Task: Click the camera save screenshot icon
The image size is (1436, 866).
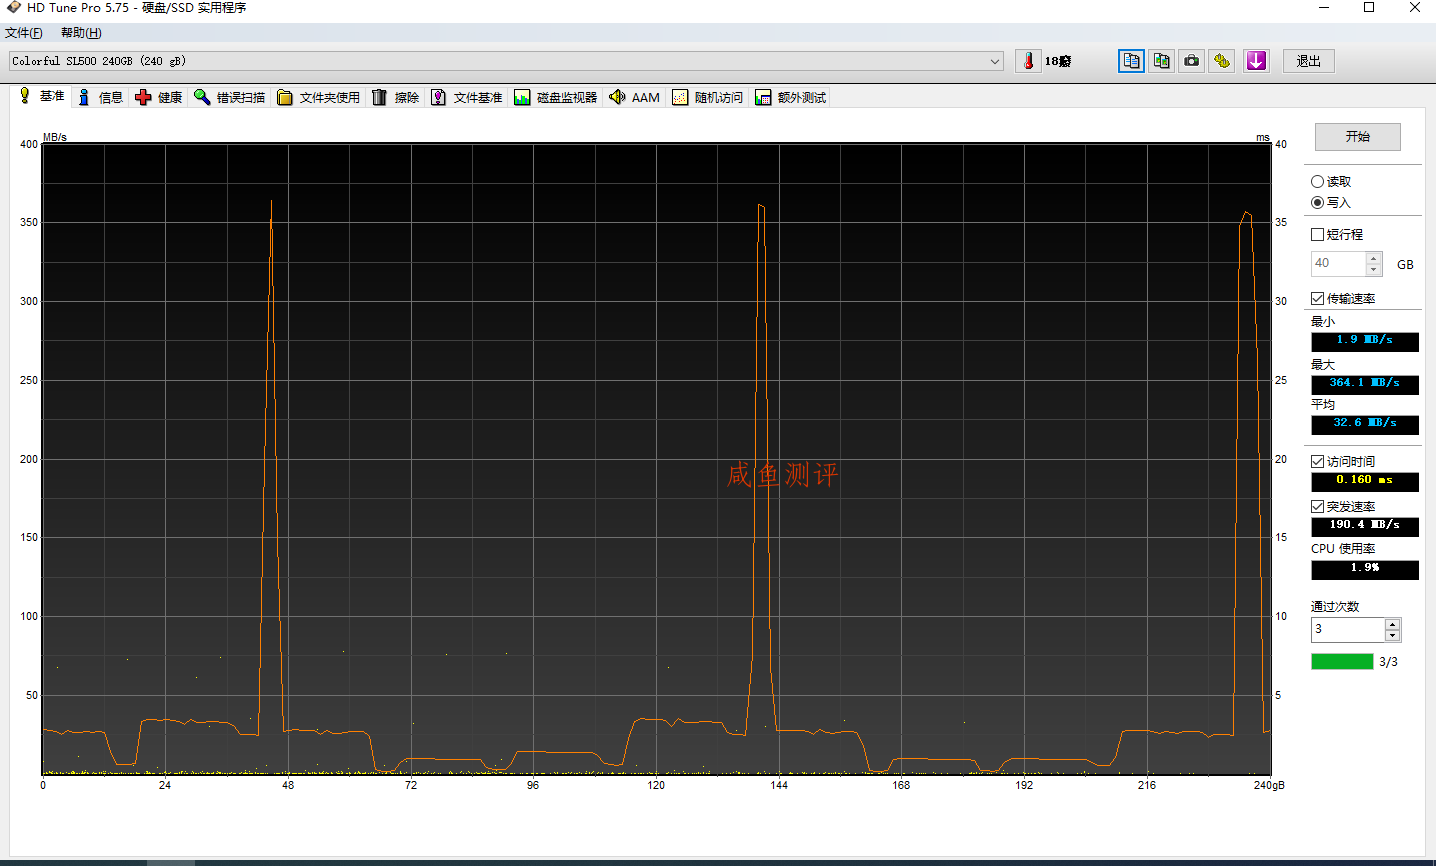Action: click(1192, 61)
